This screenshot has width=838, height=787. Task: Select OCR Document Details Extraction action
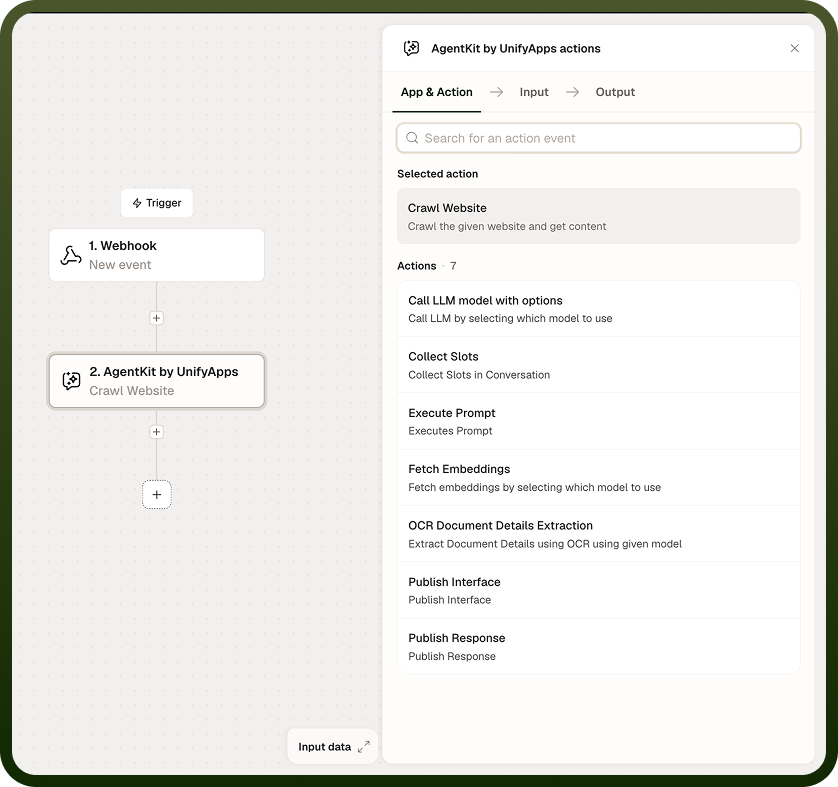click(599, 534)
